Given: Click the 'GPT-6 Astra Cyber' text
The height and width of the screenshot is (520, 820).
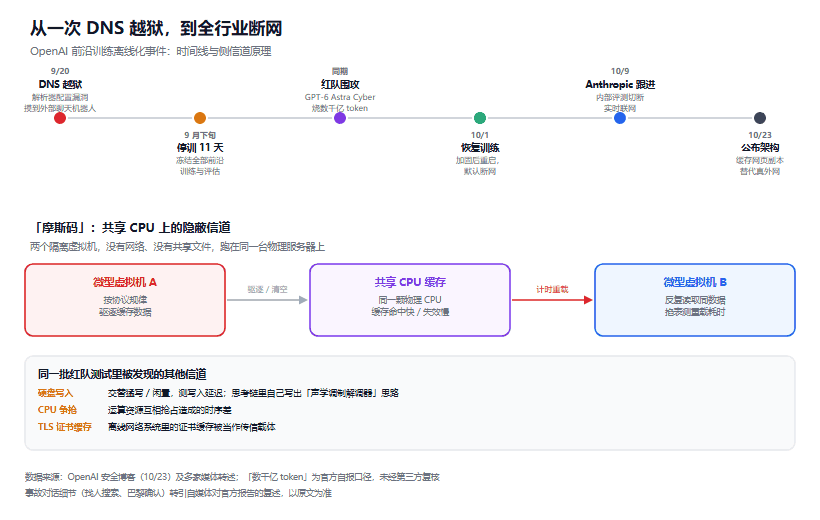Looking at the screenshot, I should 340,97.
